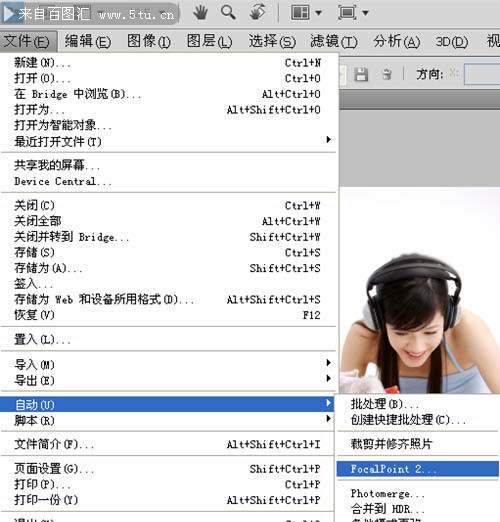Select 打印一份(Y) menu item

(168, 500)
